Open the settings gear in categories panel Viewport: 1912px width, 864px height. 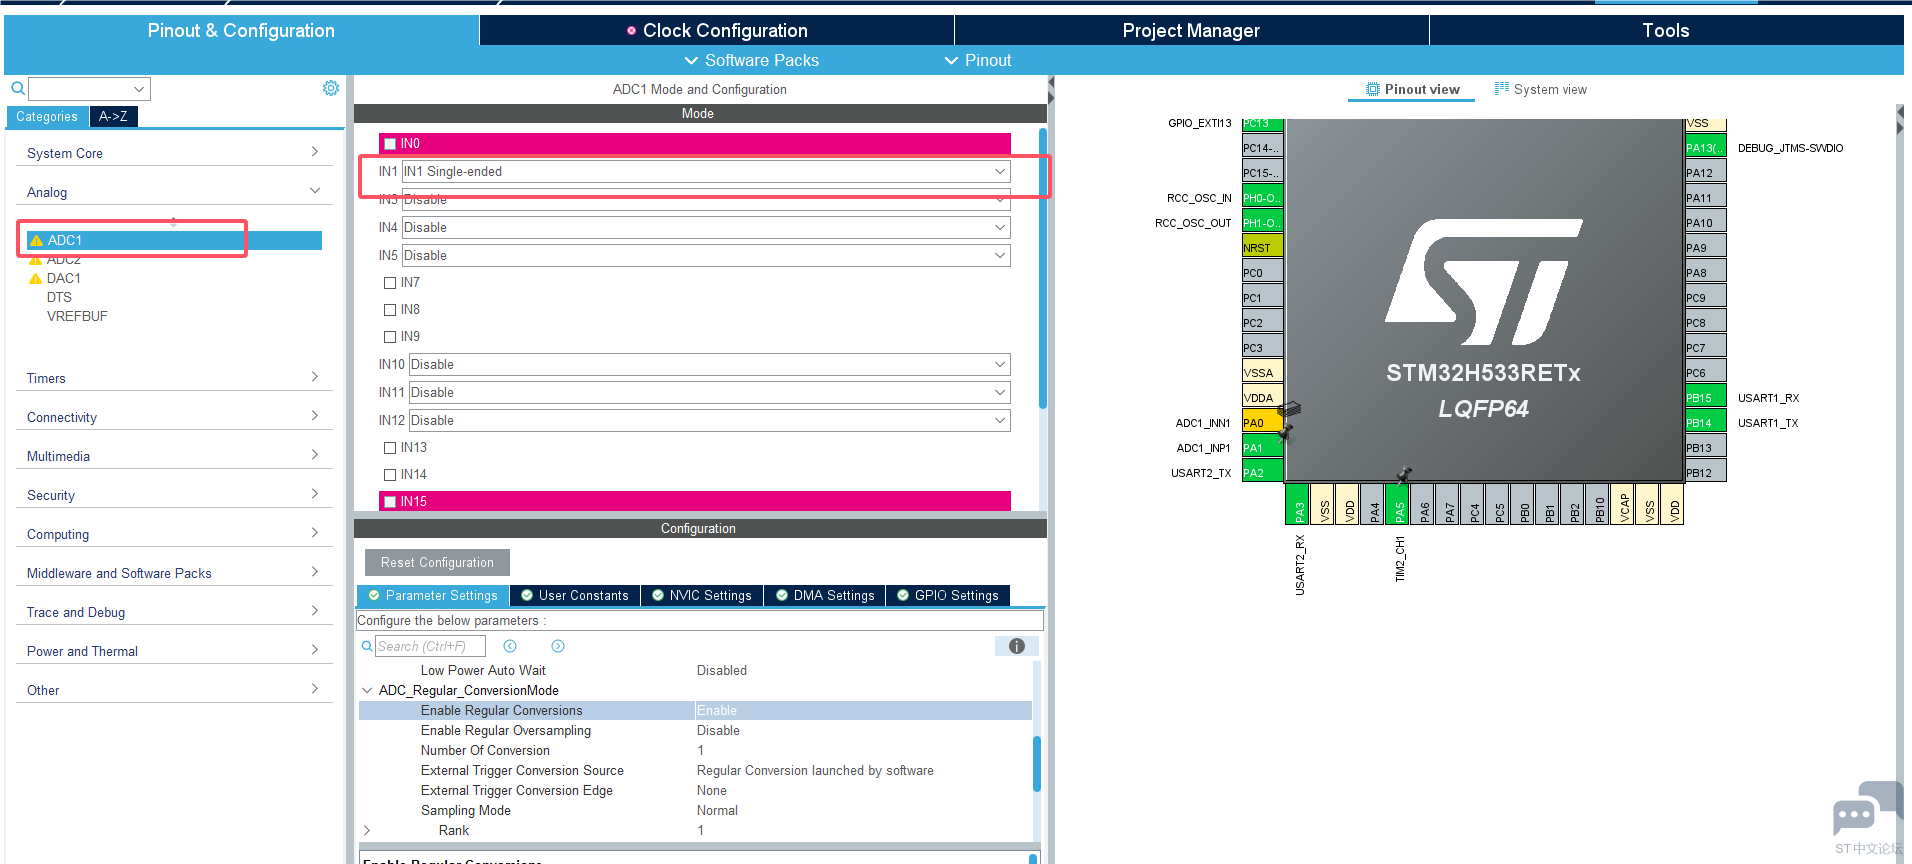pyautogui.click(x=331, y=88)
